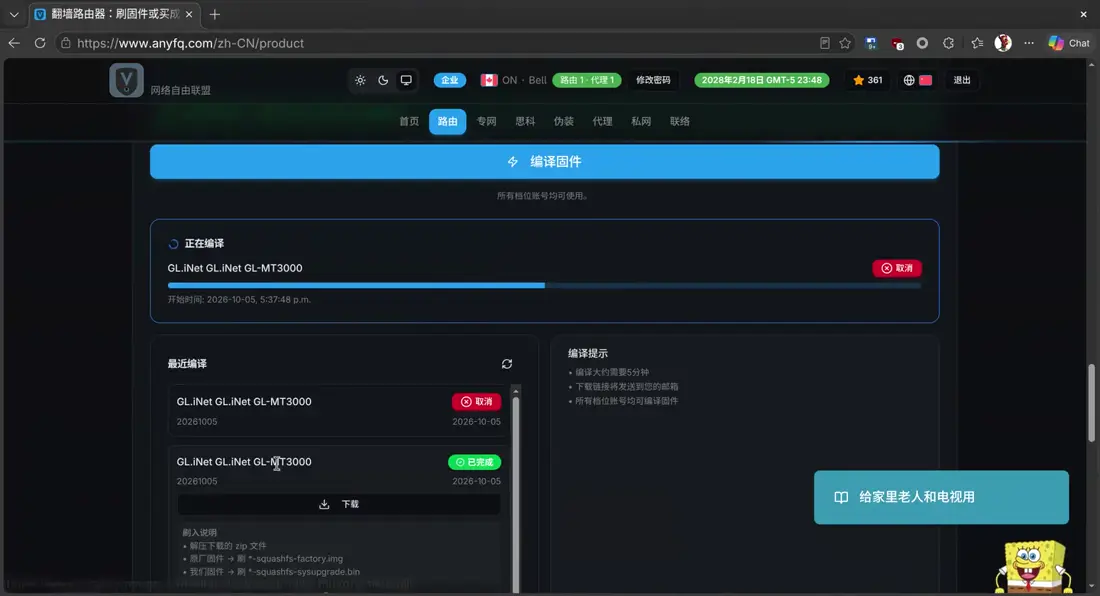Viewport: 1100px width, 596px height.
Task: Open the 代理 nav tab
Action: tap(602, 121)
